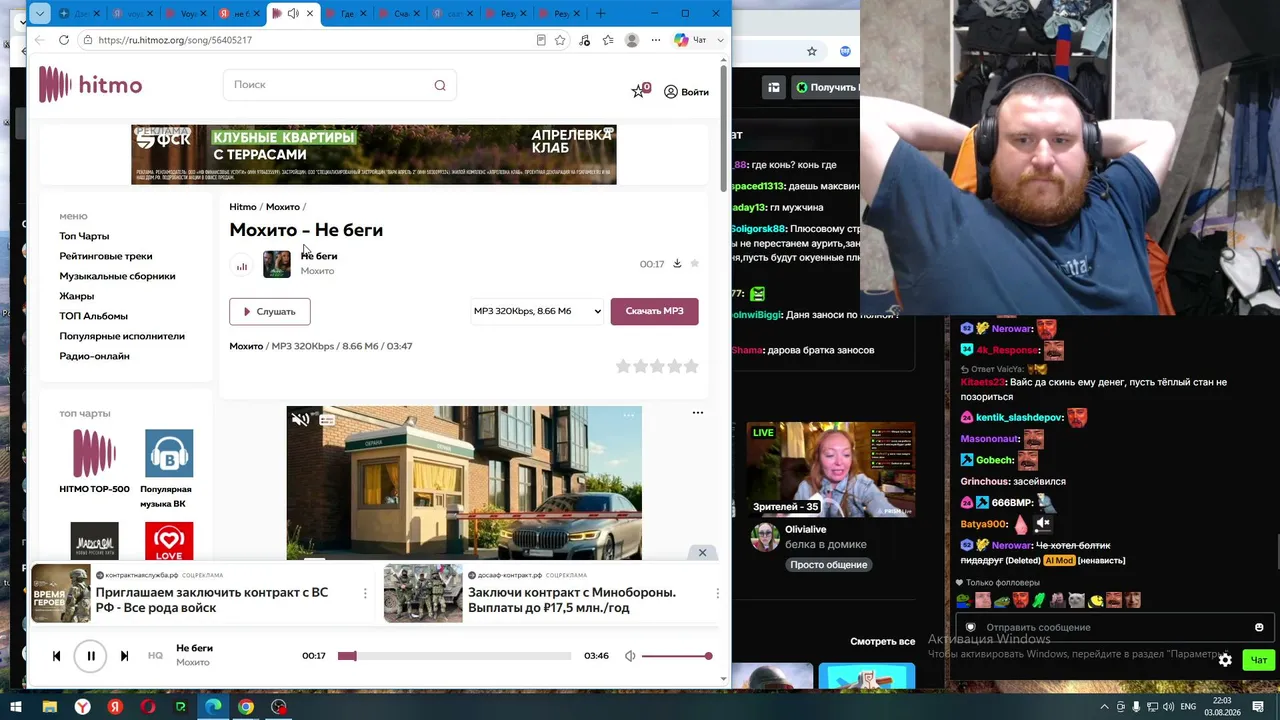Screen dimensions: 1280x720
Task: Skip to the previous track
Action: coord(56,656)
